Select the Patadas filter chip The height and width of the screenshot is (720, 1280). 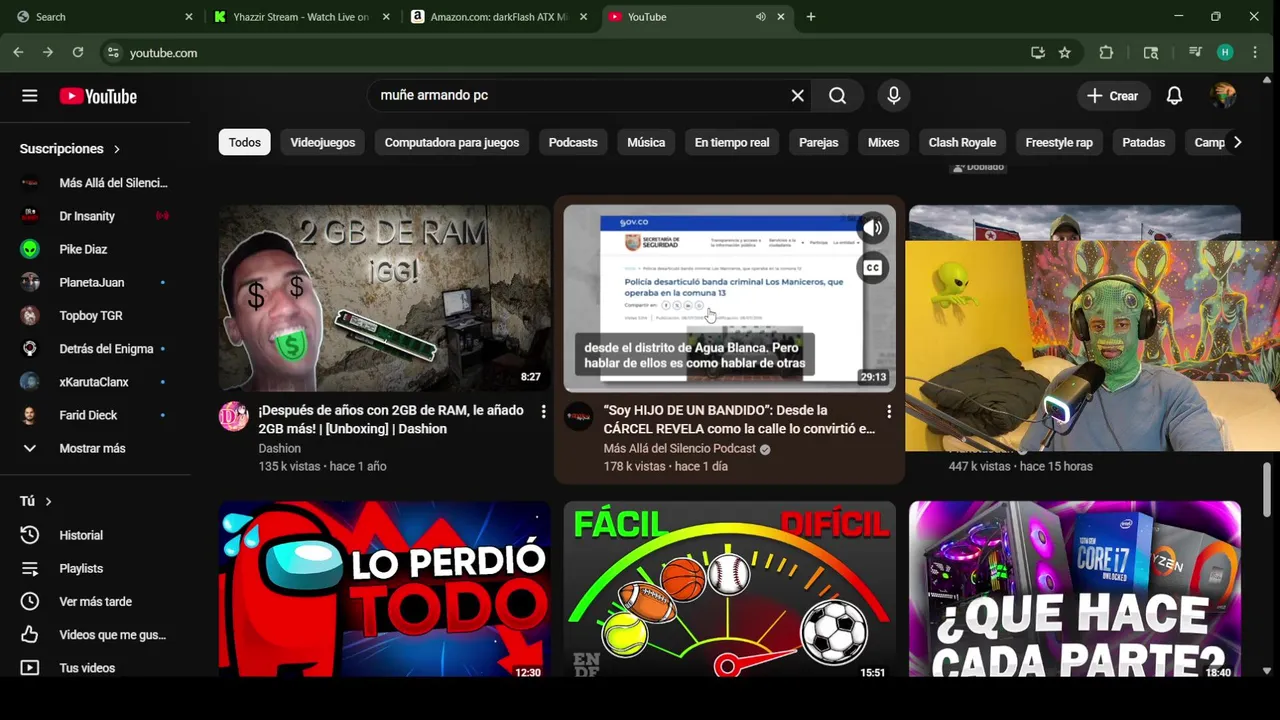(1143, 142)
